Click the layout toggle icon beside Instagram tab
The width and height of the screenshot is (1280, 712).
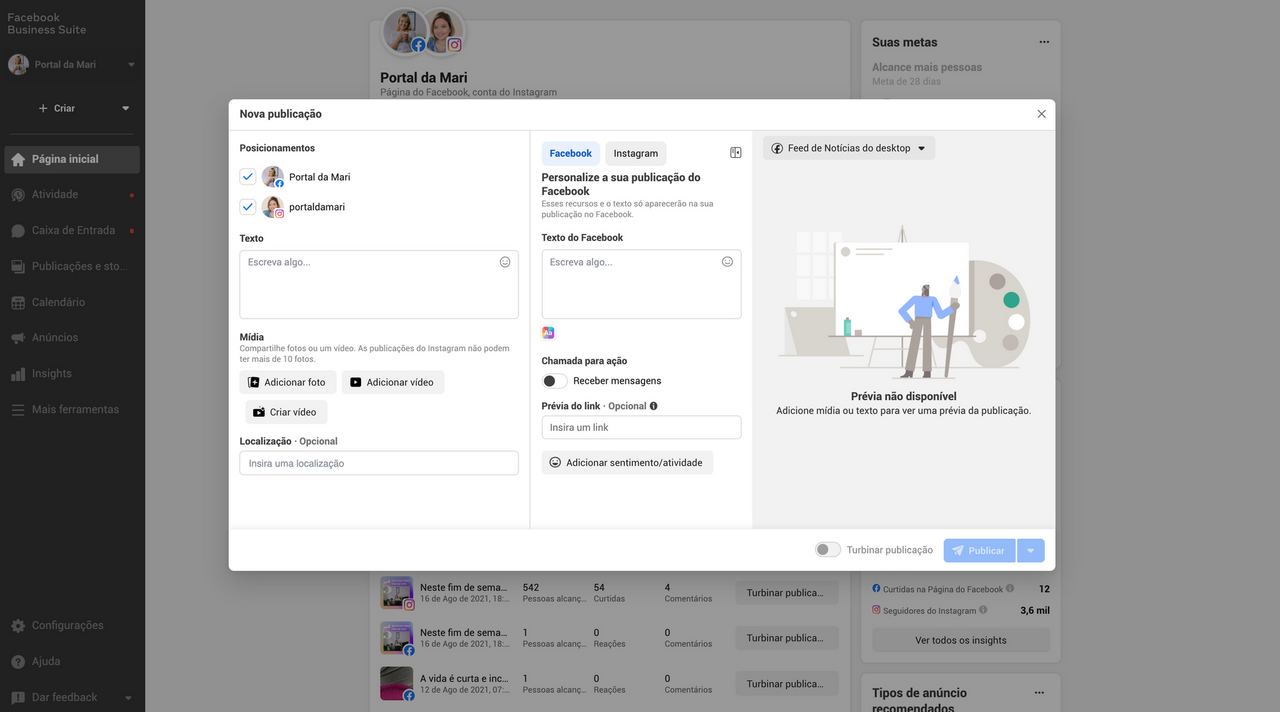coord(735,153)
